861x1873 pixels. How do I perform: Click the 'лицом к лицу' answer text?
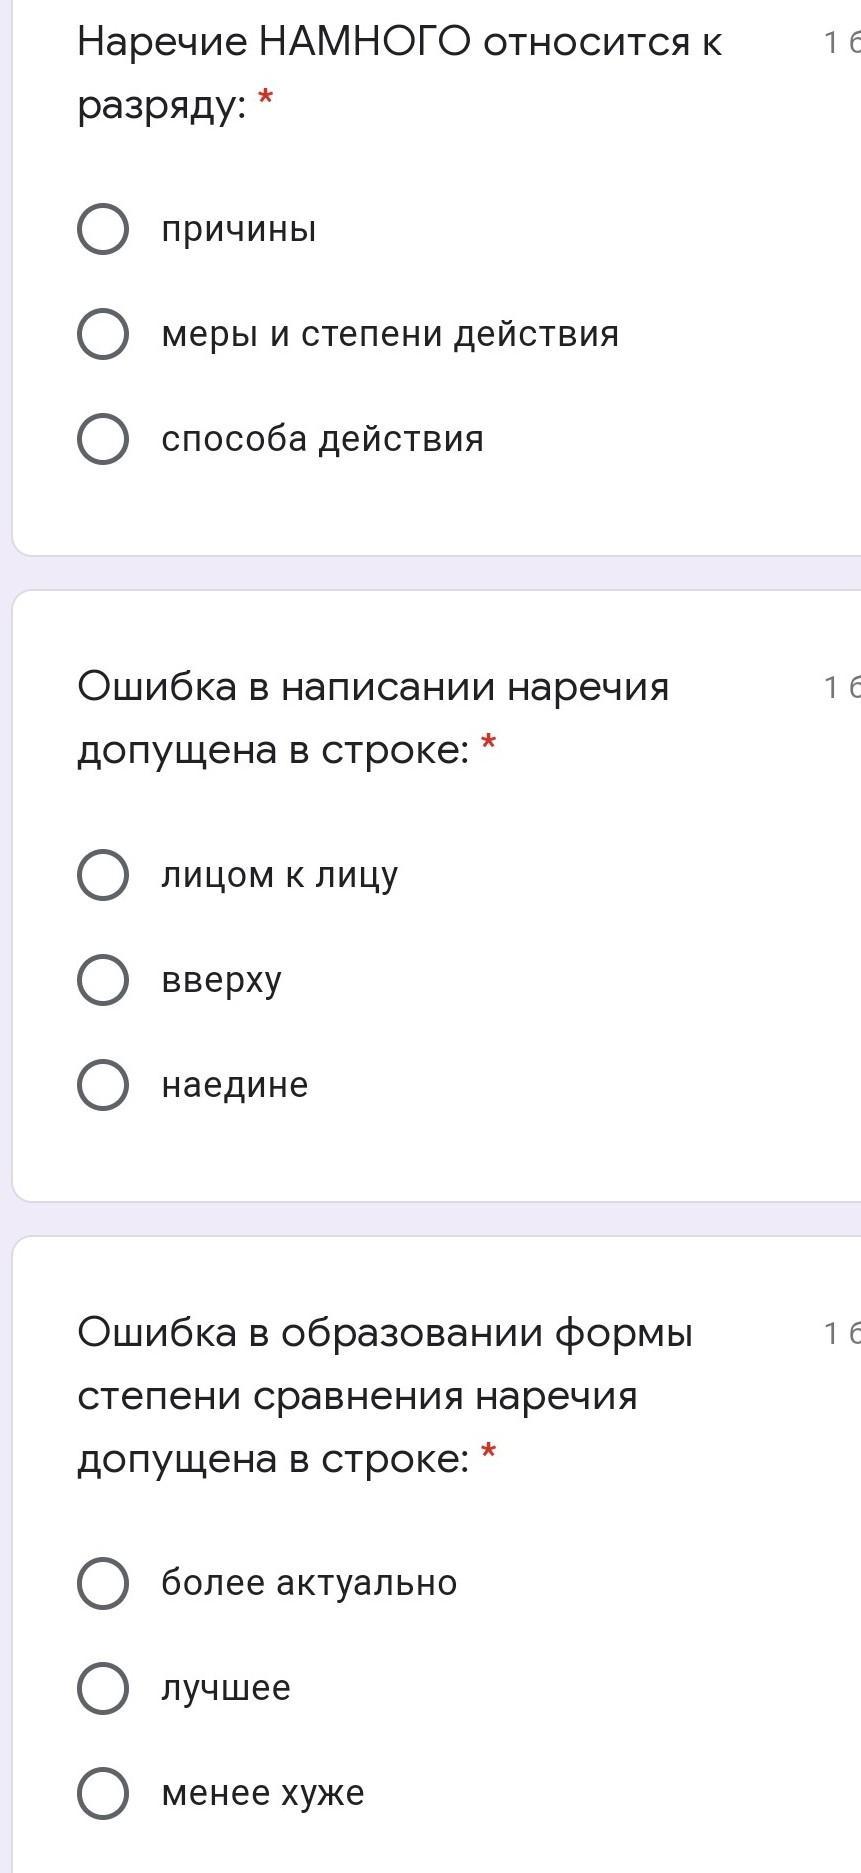tap(279, 875)
